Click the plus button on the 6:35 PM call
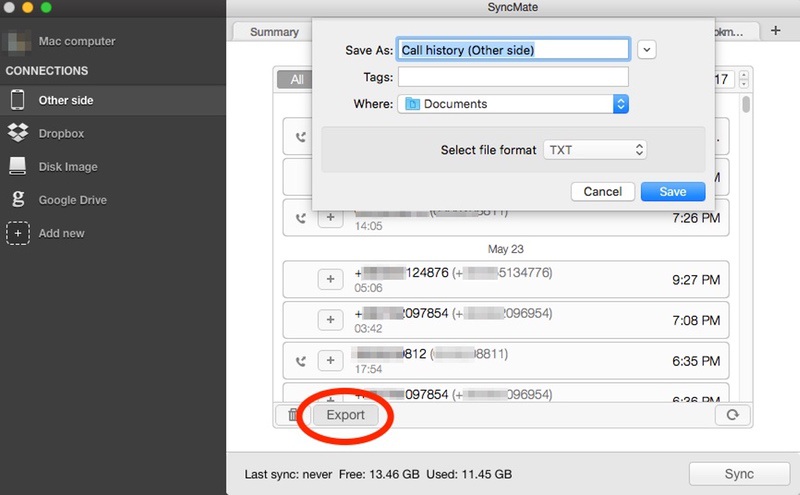800x495 pixels. click(x=331, y=360)
